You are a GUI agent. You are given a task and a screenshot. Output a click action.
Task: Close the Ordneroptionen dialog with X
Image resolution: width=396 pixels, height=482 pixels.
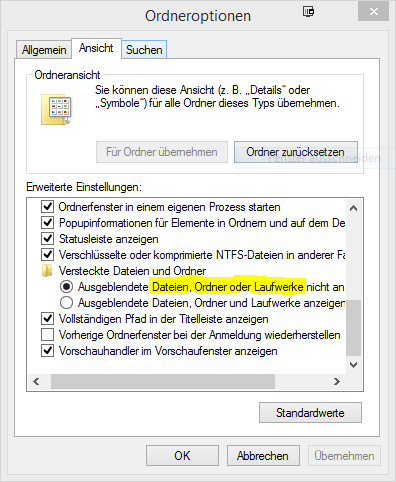click(x=374, y=12)
